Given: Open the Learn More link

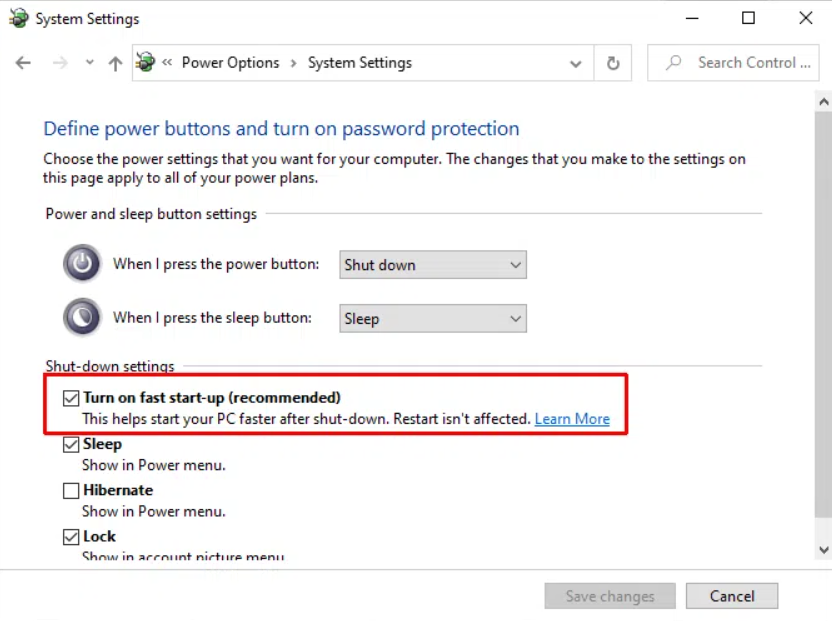Looking at the screenshot, I should [x=572, y=419].
